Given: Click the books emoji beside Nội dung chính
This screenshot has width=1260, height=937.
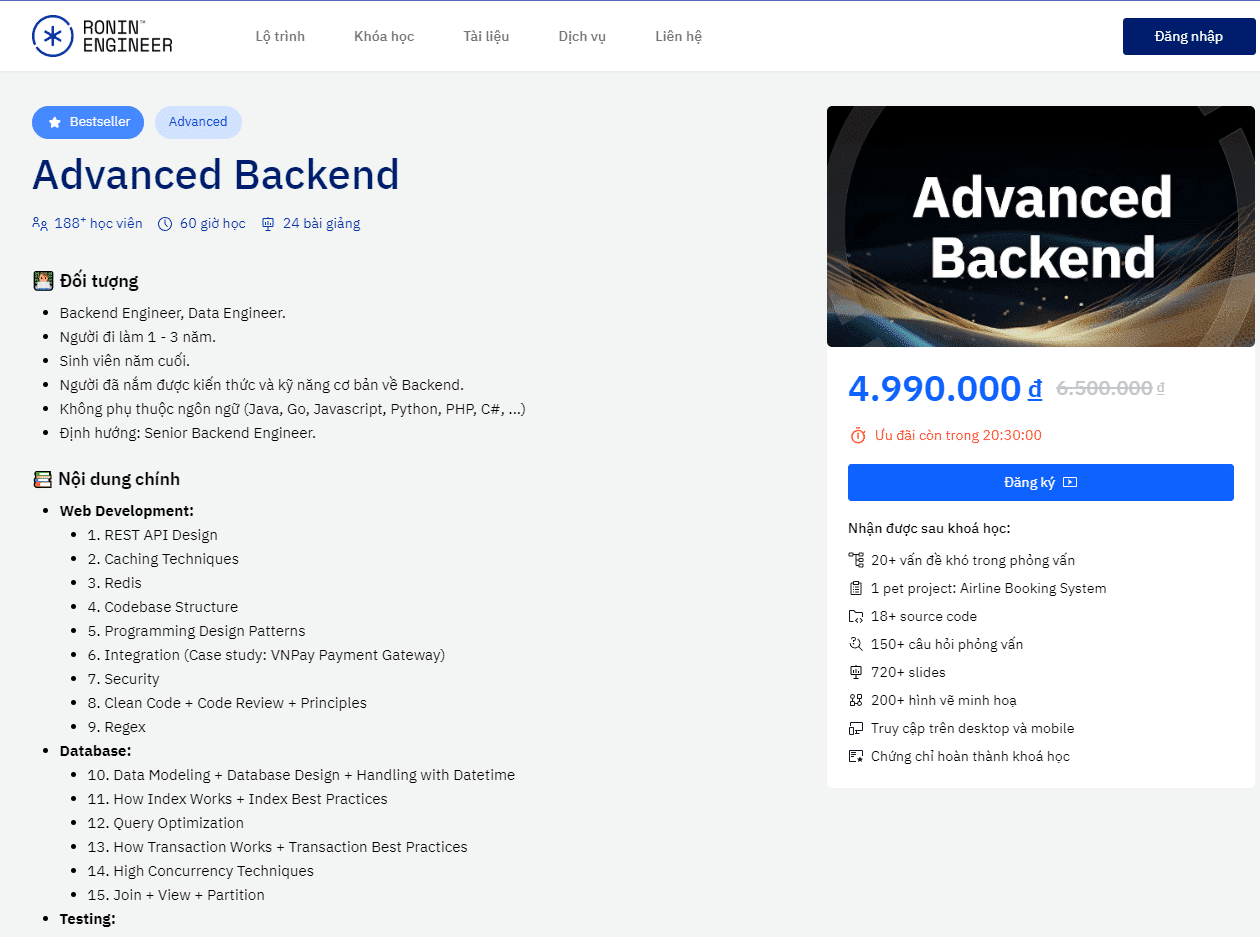Looking at the screenshot, I should click(x=43, y=479).
